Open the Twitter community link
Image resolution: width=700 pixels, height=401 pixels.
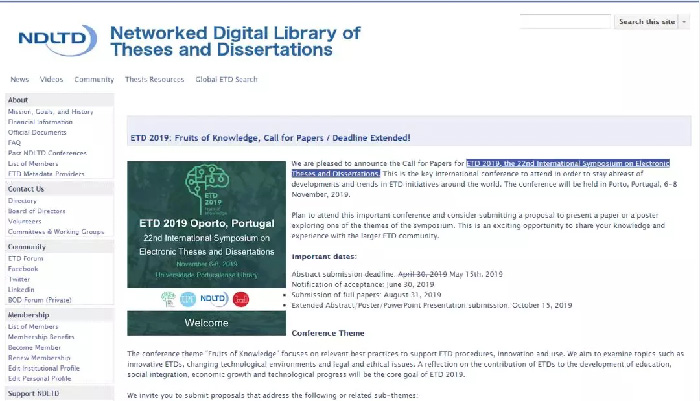(19, 280)
